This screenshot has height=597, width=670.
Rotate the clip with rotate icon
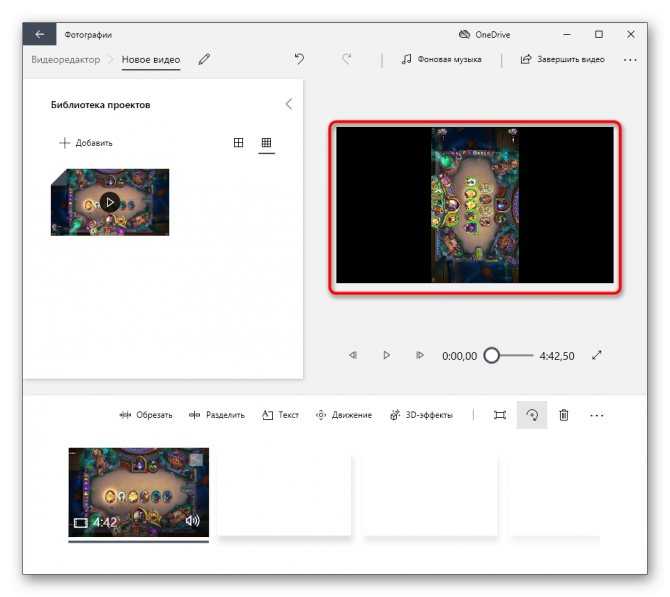(532, 415)
